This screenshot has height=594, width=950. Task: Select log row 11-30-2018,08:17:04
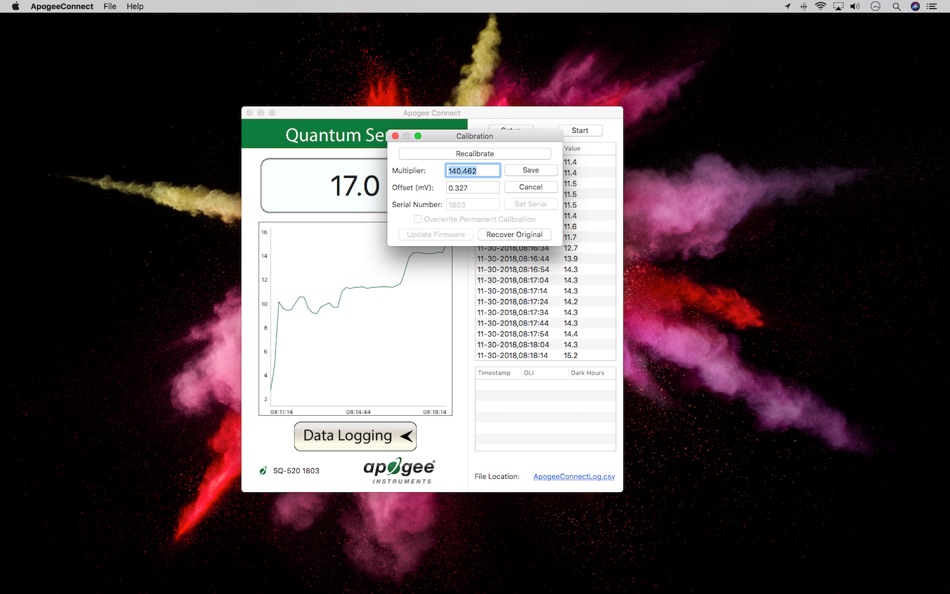click(545, 281)
